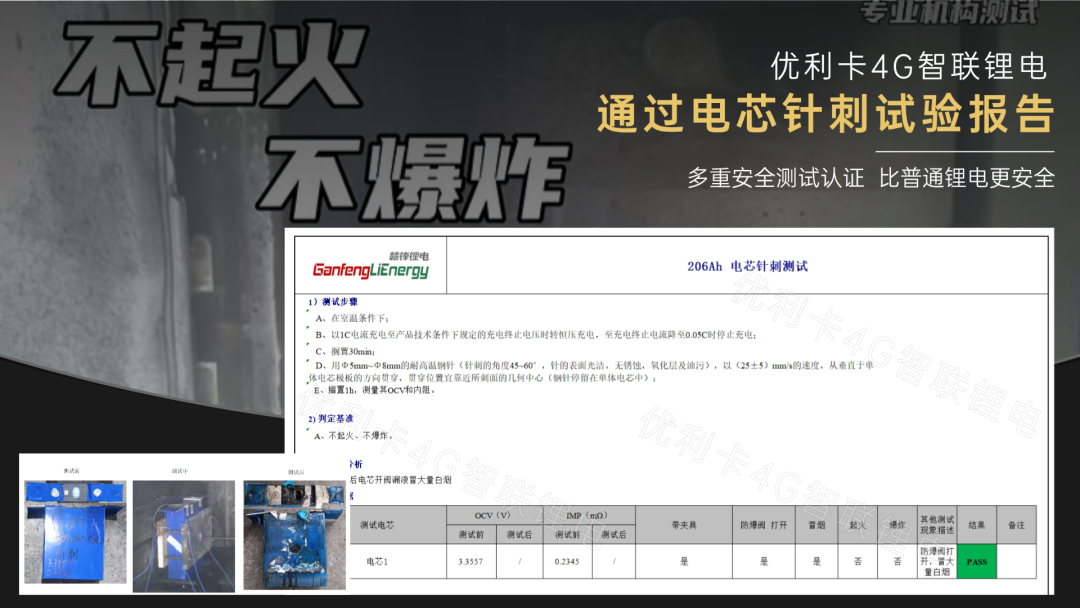Select the report title "206Ah 电芯针刺测试"
1080x608 pixels.
[747, 266]
